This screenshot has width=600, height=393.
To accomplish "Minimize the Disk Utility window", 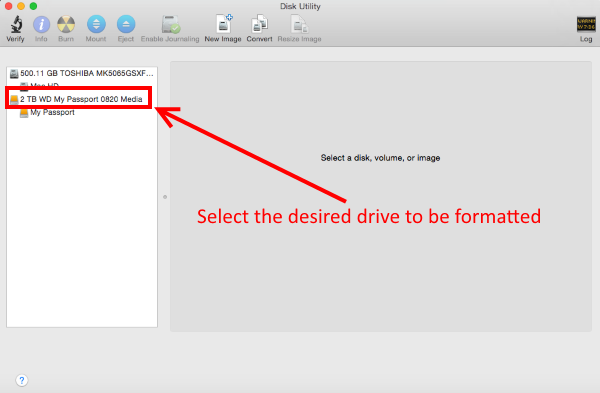I will click(21, 6).
